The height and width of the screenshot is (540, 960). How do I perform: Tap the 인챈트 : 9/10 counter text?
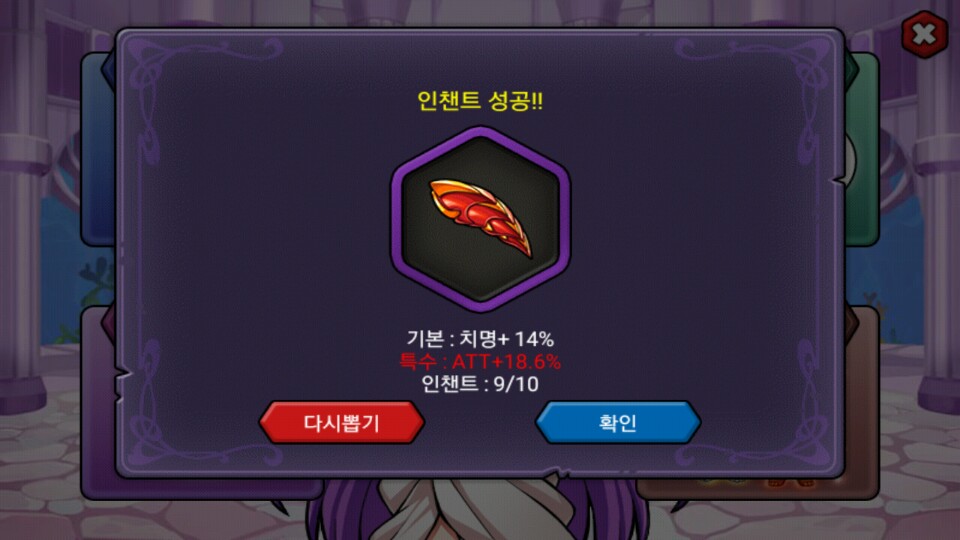480,384
